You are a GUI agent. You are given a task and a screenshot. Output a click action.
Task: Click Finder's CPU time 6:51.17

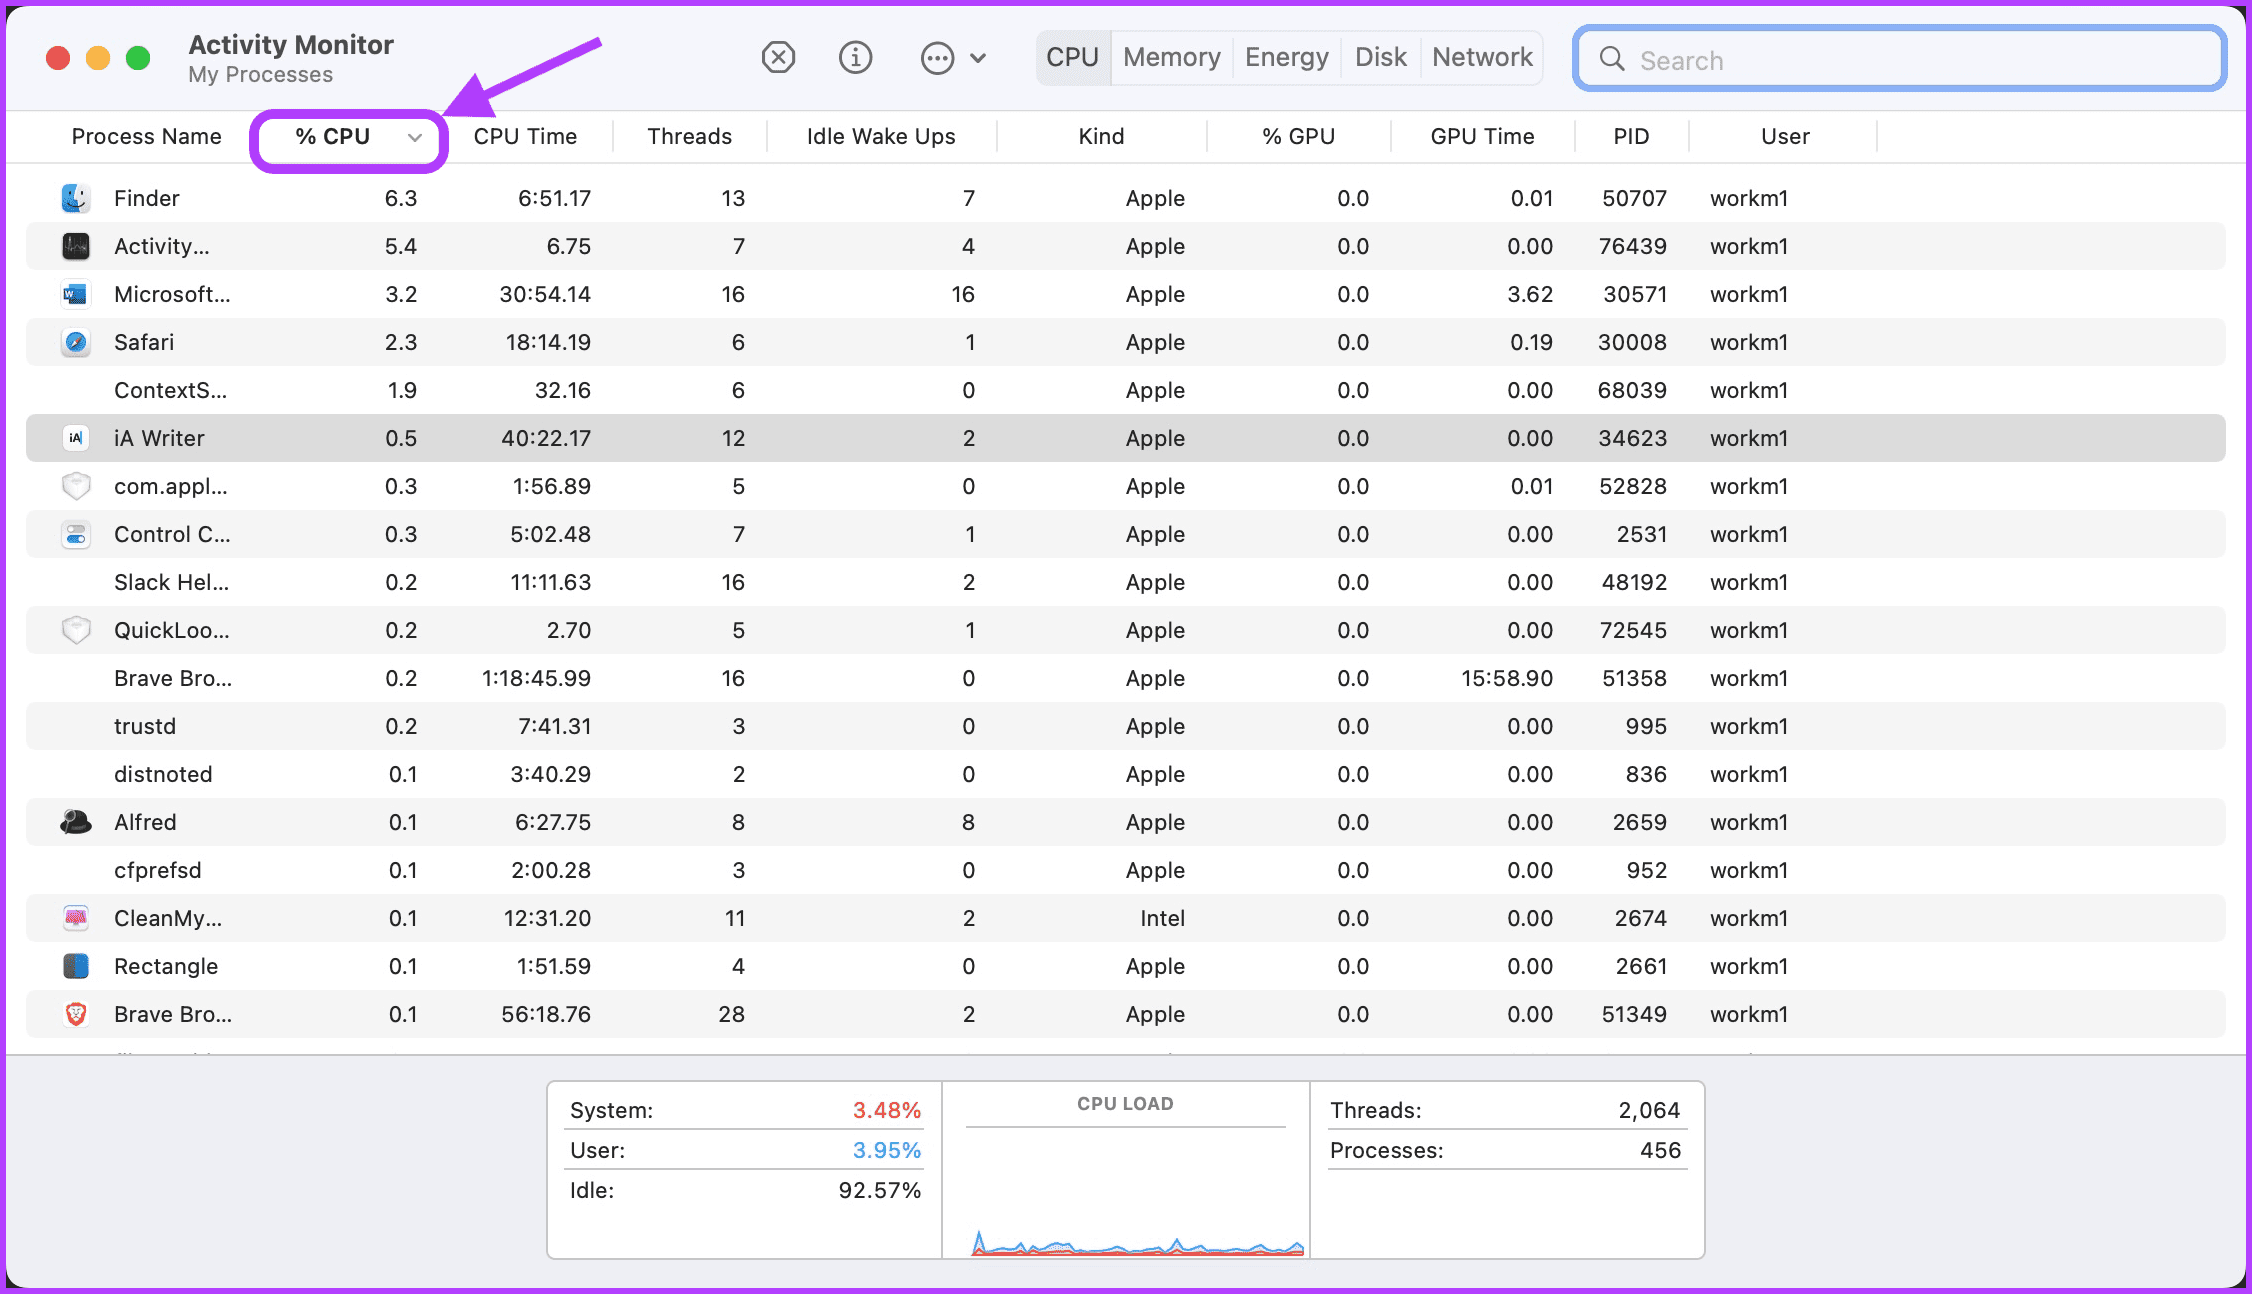[554, 198]
